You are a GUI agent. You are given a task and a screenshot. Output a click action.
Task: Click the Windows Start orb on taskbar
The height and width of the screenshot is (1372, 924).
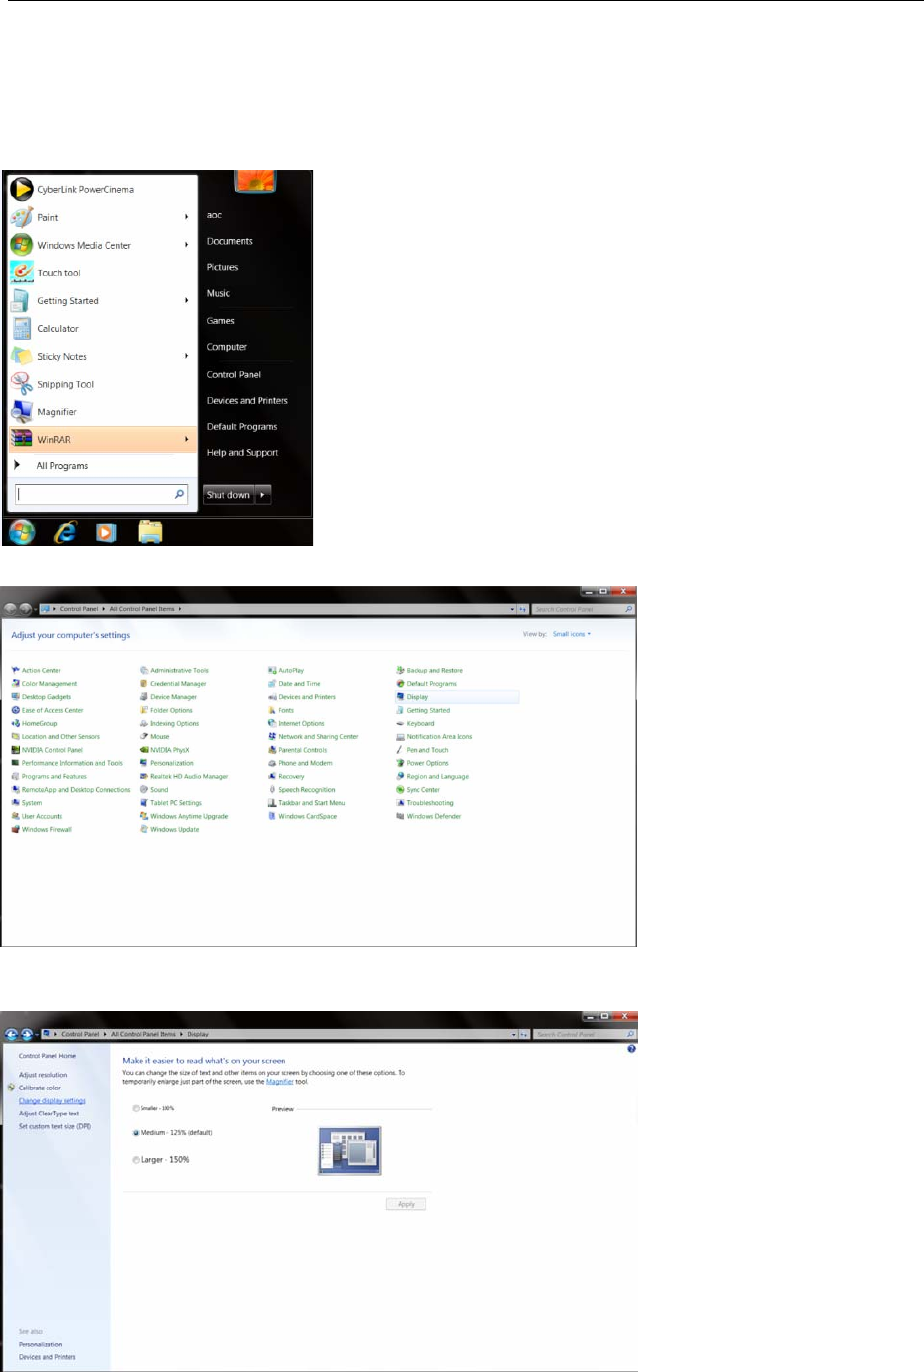(22, 532)
